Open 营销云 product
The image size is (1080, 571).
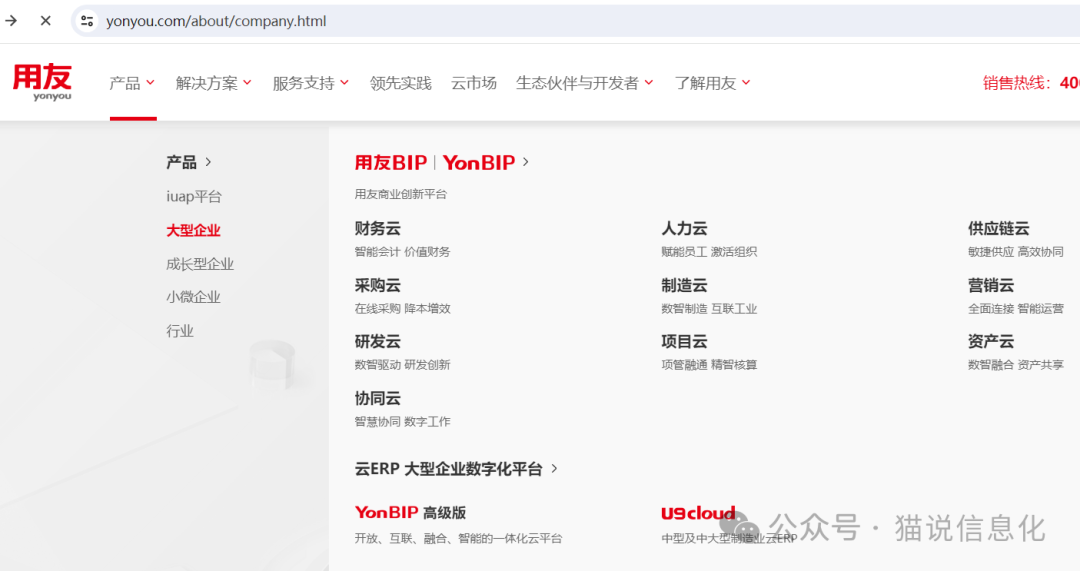pyautogui.click(x=990, y=285)
